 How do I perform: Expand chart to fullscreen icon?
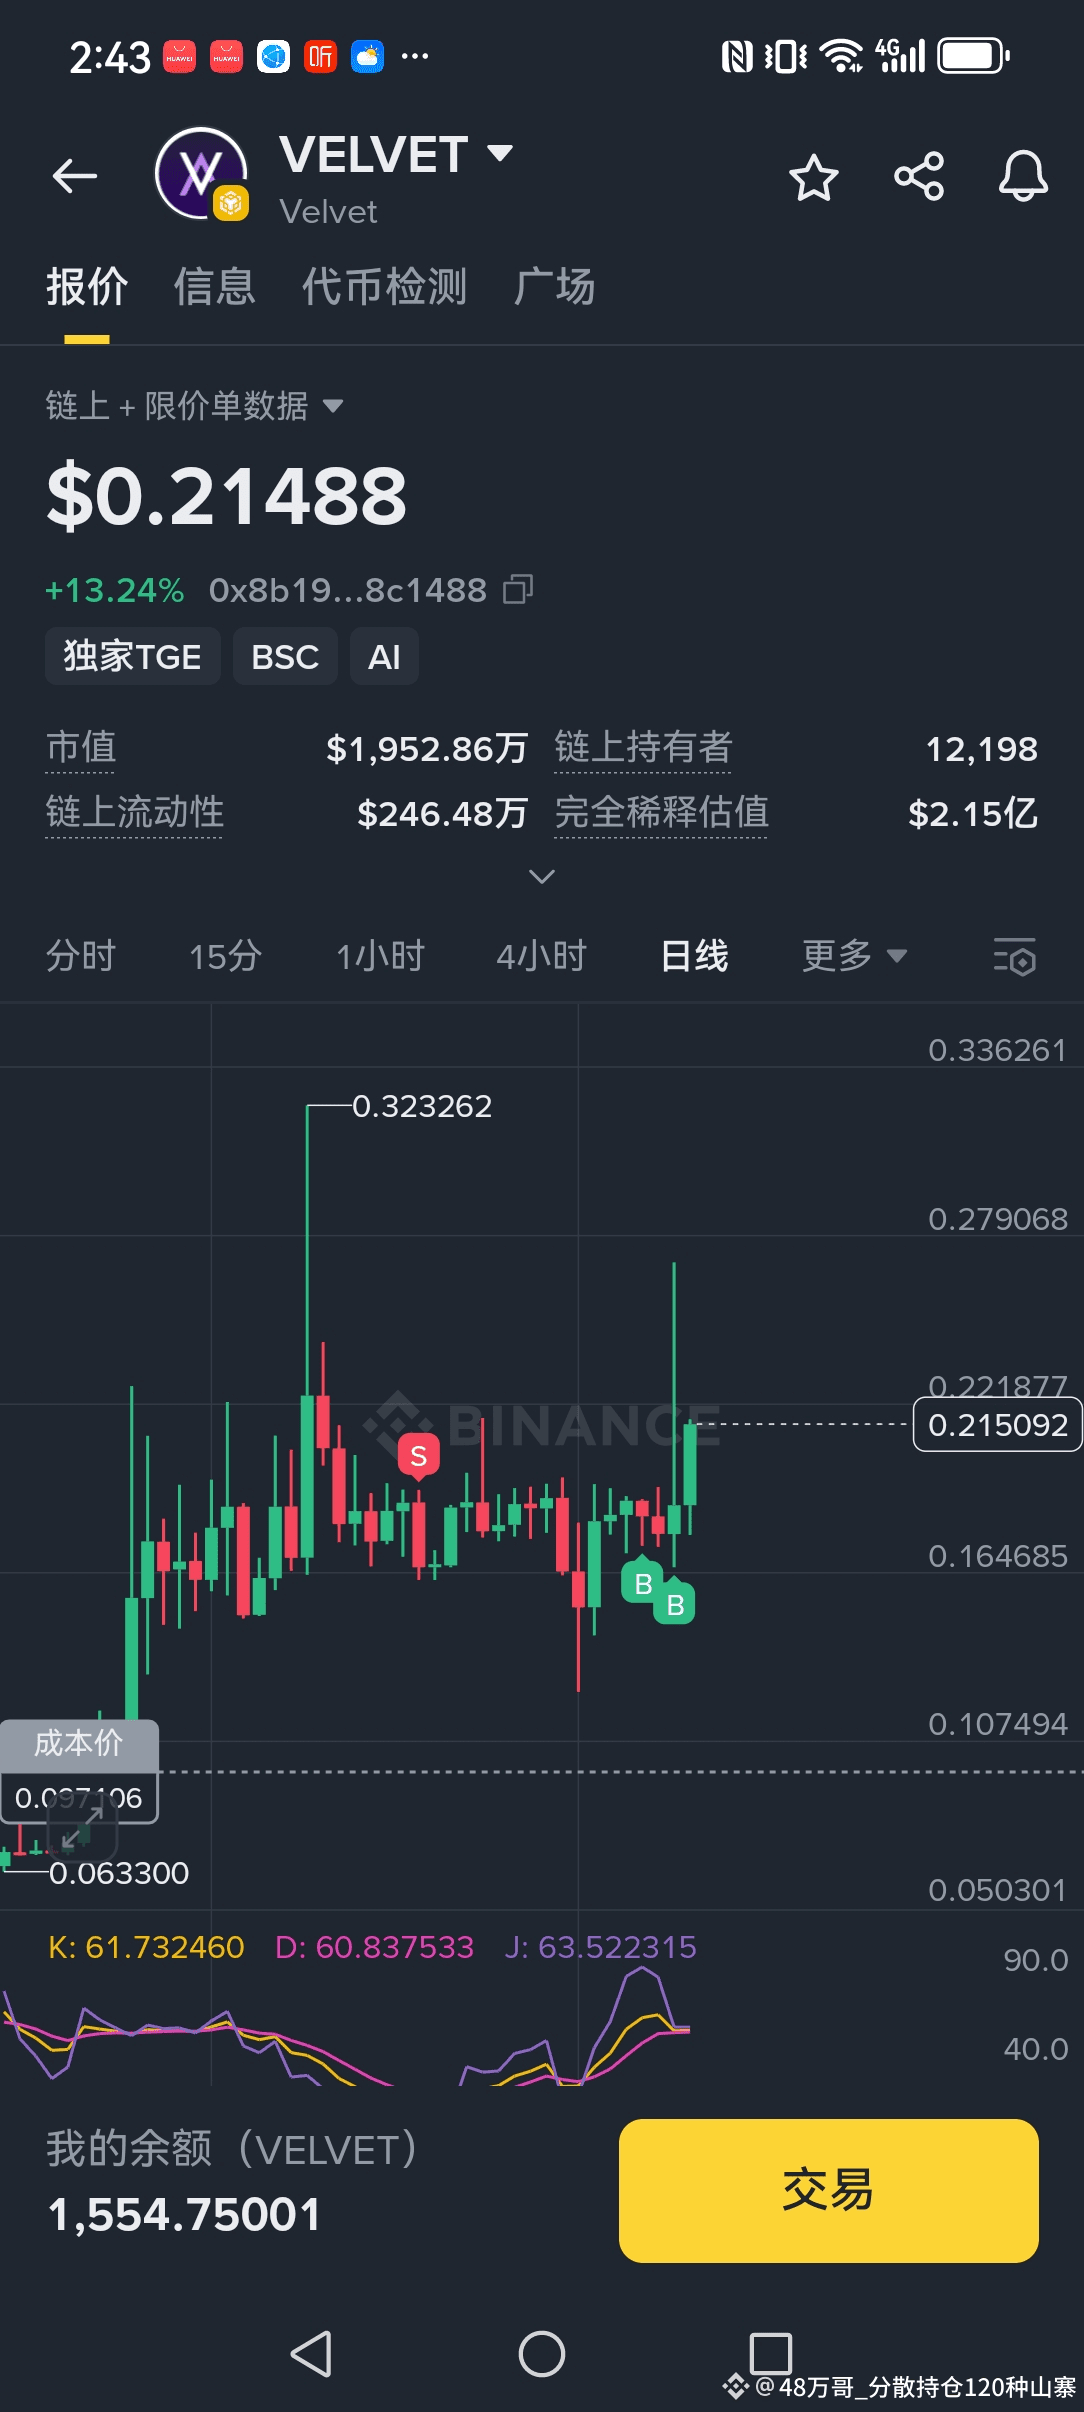[x=82, y=1826]
